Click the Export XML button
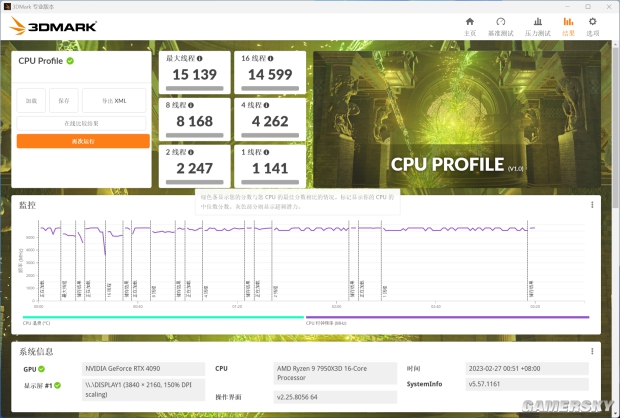Image resolution: width=620 pixels, height=418 pixels. (x=114, y=101)
